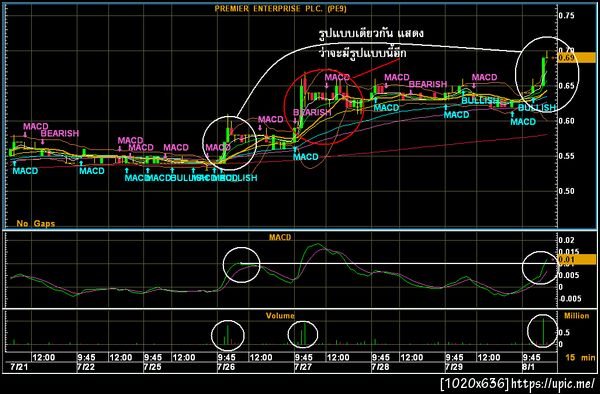Image resolution: width=600 pixels, height=394 pixels.
Task: Select the BULLISH signal label on 8/1
Action: (536, 108)
